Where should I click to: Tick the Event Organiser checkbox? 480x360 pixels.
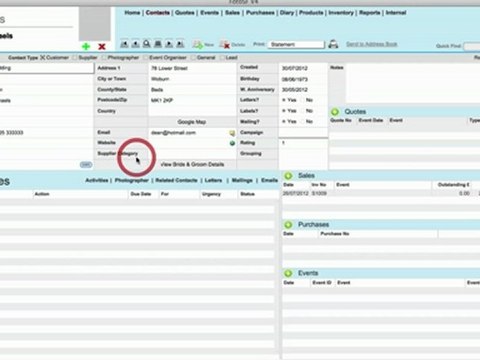(146, 58)
